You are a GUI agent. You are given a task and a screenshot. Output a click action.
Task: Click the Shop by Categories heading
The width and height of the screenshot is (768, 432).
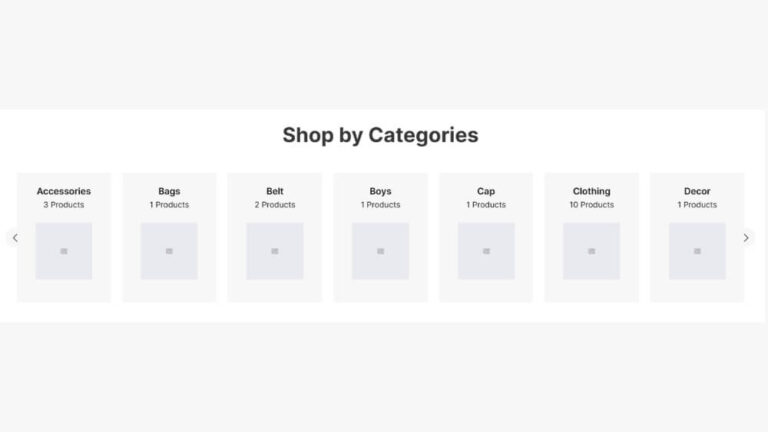coord(380,135)
